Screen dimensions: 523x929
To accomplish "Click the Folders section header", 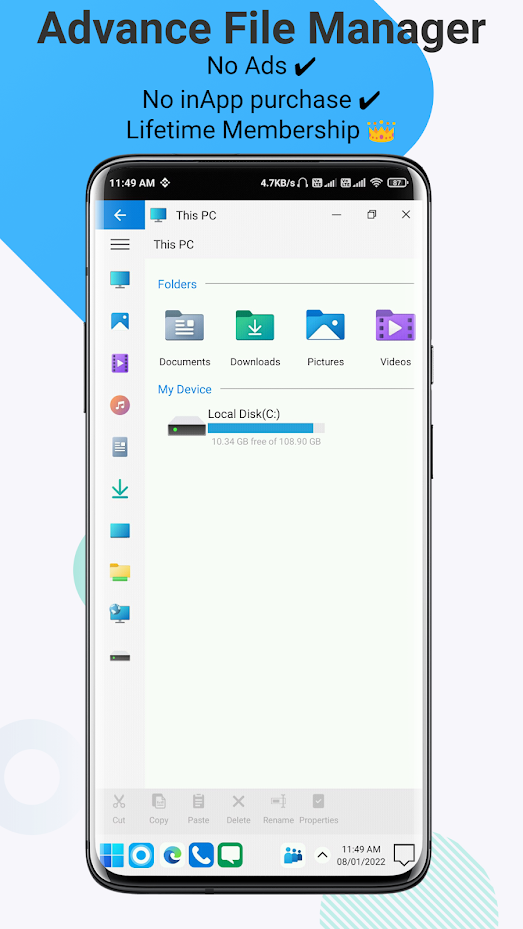I will pyautogui.click(x=177, y=284).
